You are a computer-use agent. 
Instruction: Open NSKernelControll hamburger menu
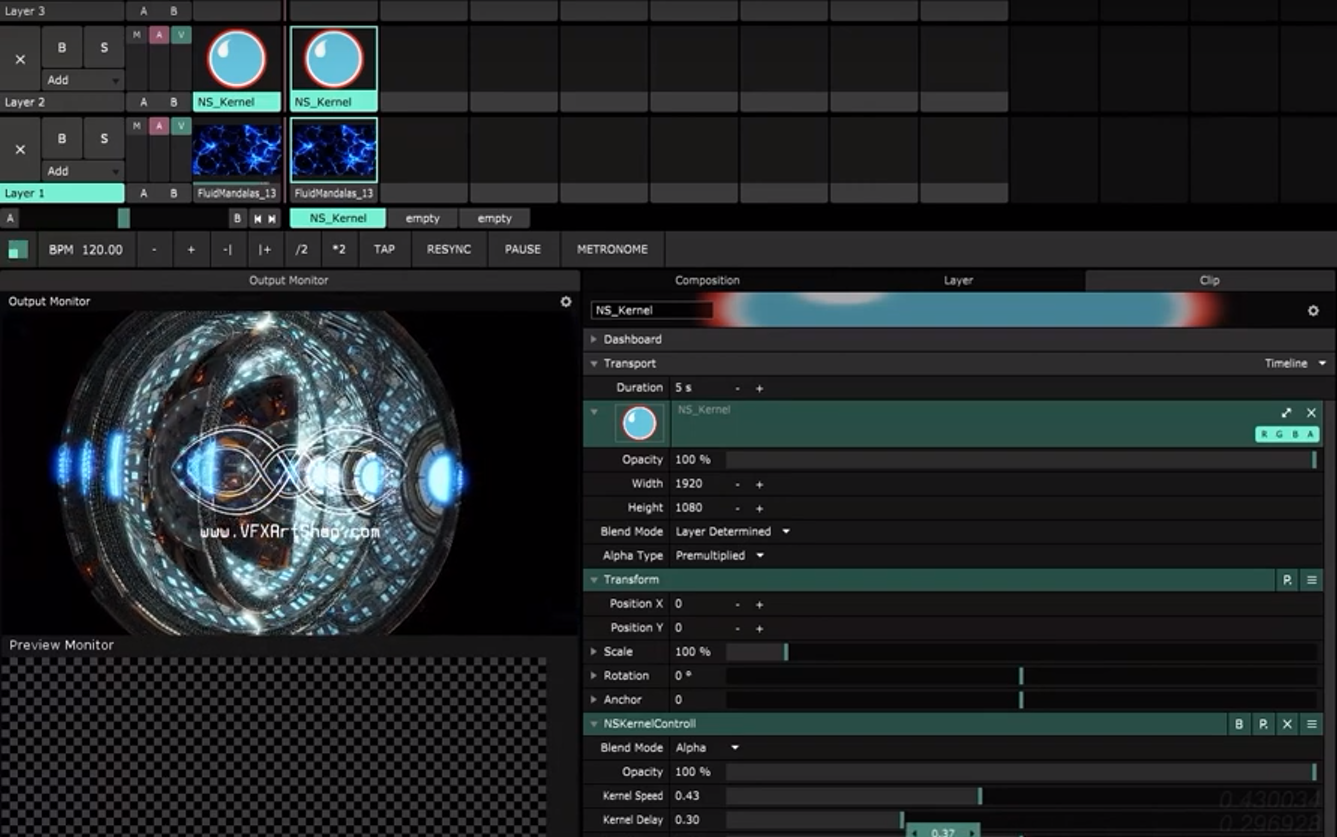1311,724
